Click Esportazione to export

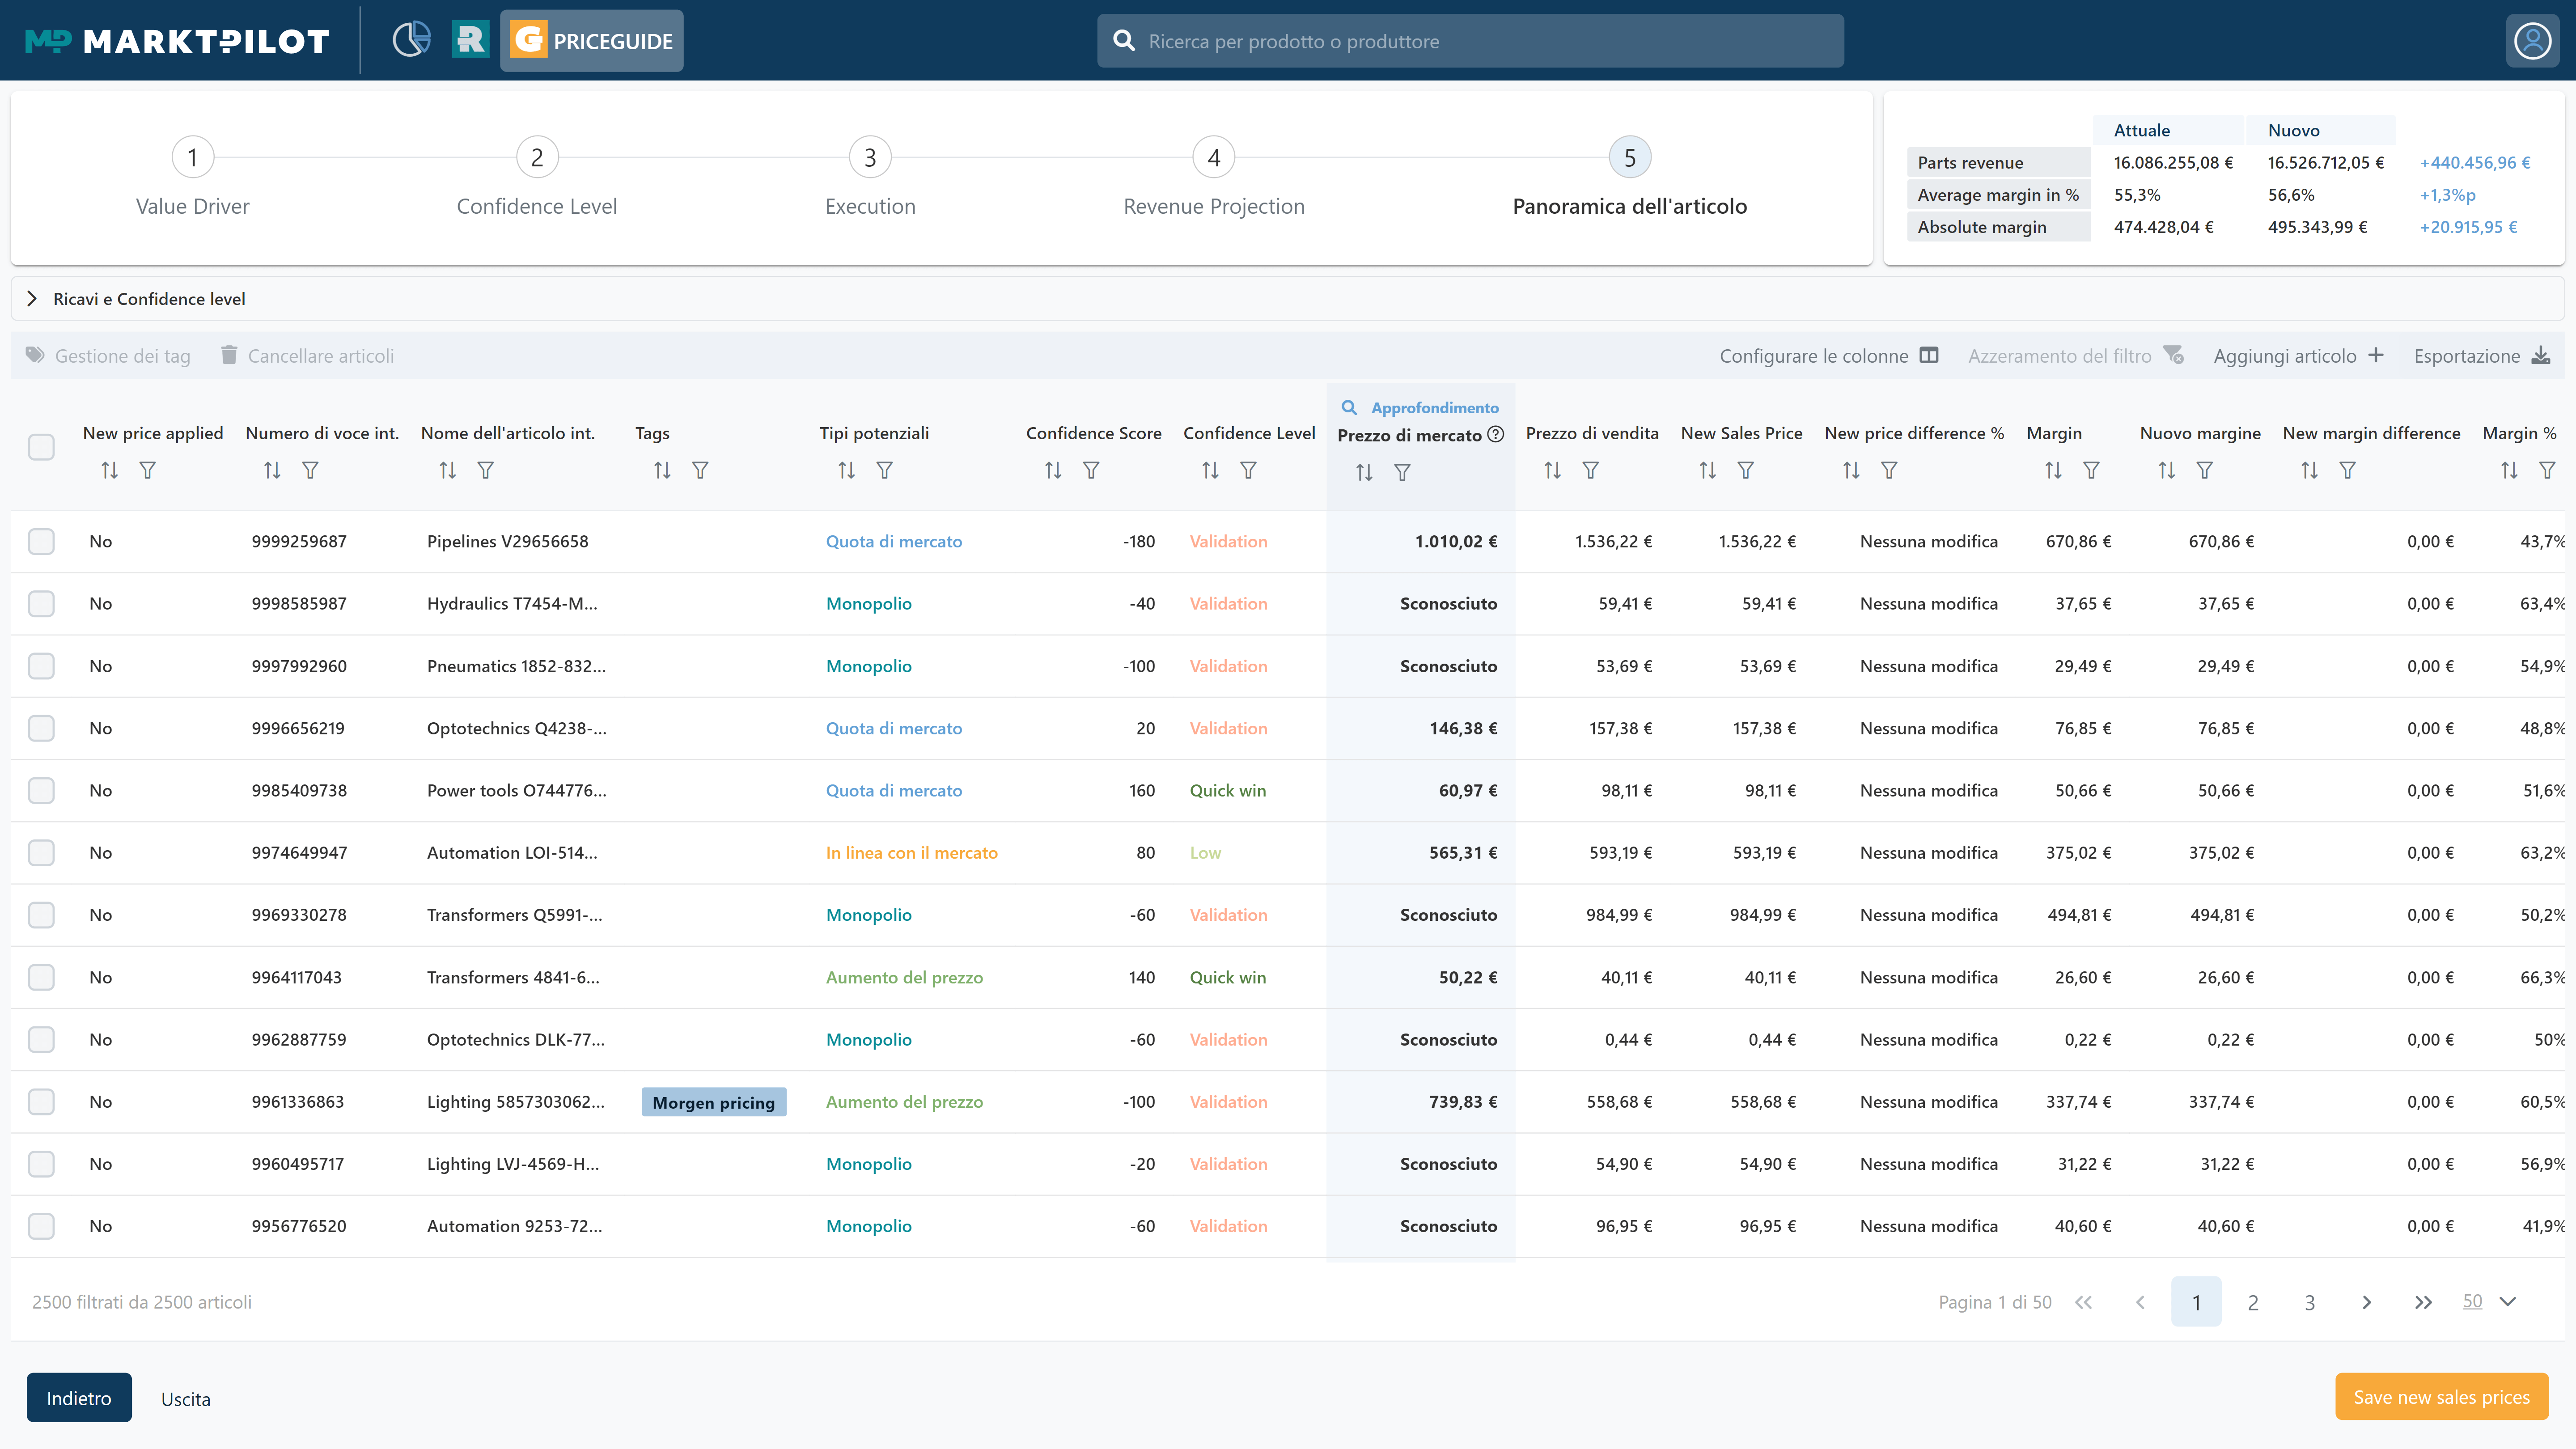(2482, 355)
